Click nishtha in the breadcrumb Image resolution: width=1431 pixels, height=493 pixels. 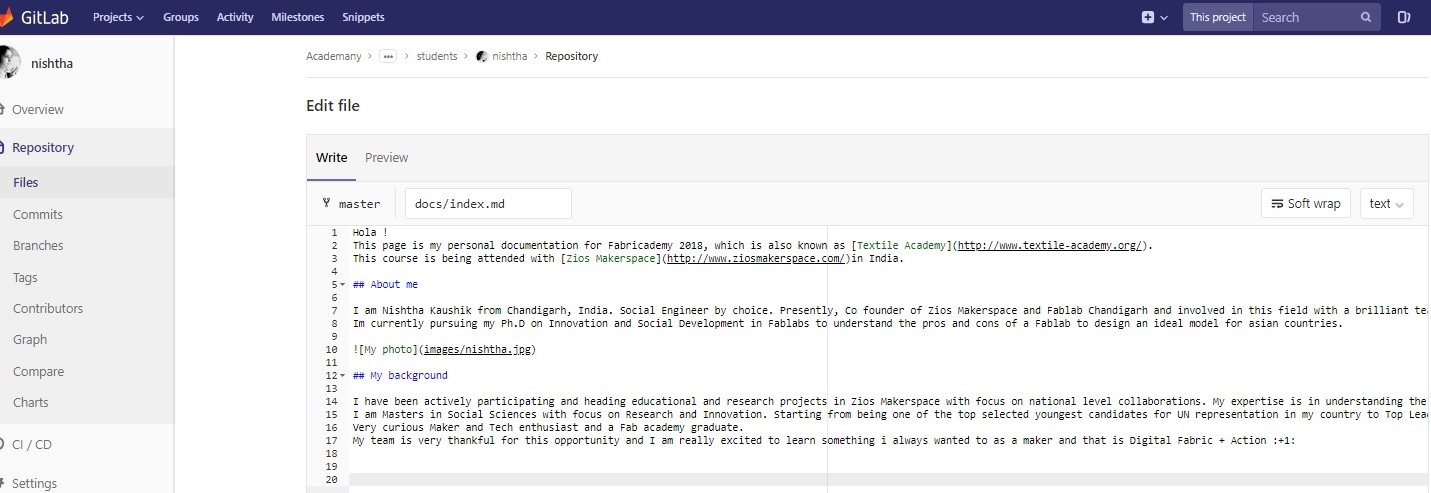509,56
